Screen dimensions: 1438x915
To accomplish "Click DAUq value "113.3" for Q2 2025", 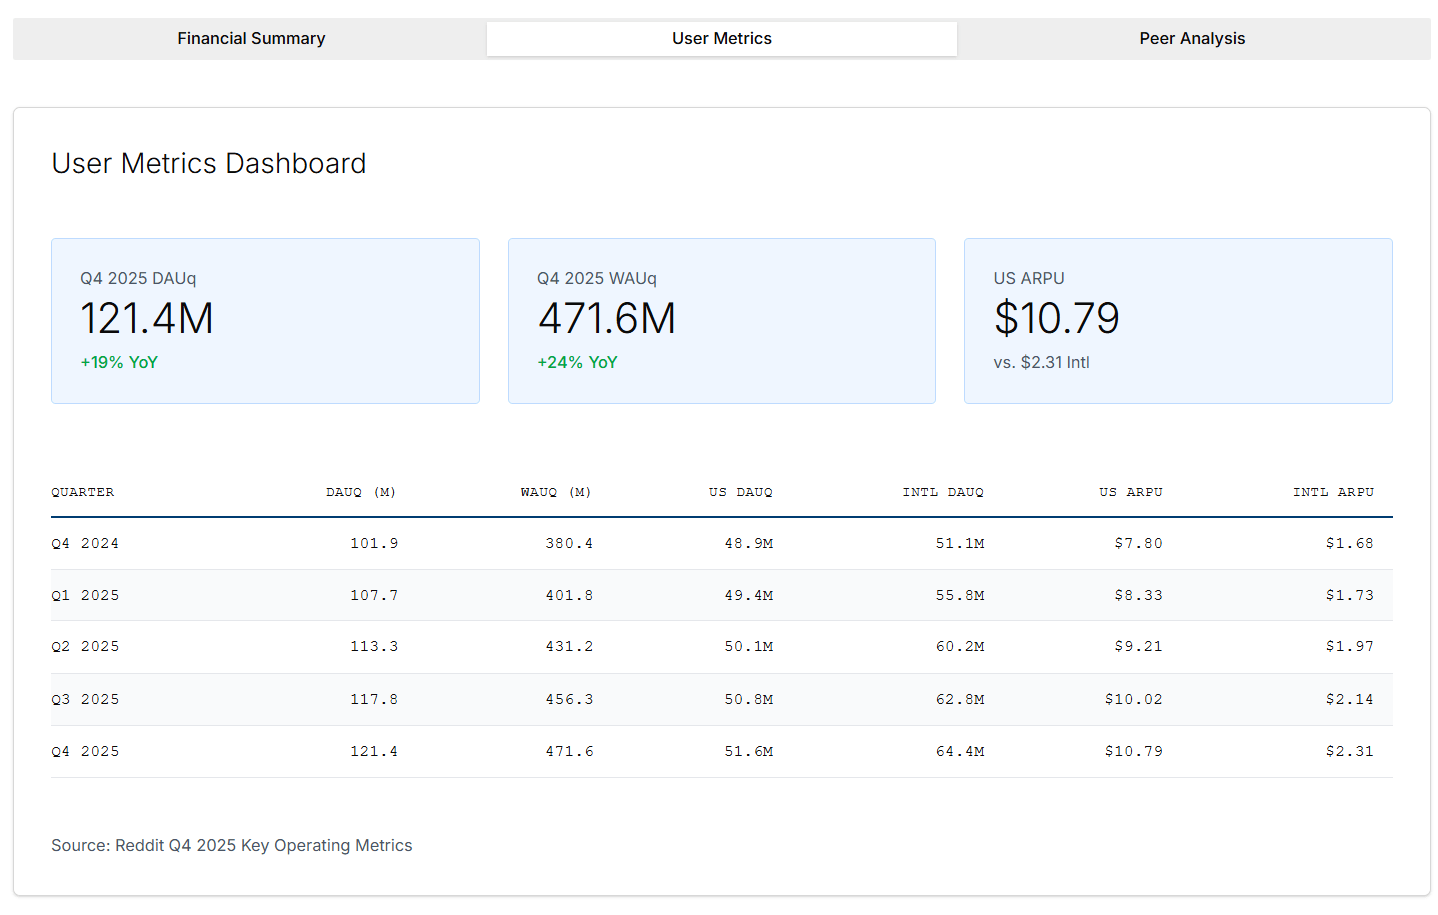I will point(374,647).
